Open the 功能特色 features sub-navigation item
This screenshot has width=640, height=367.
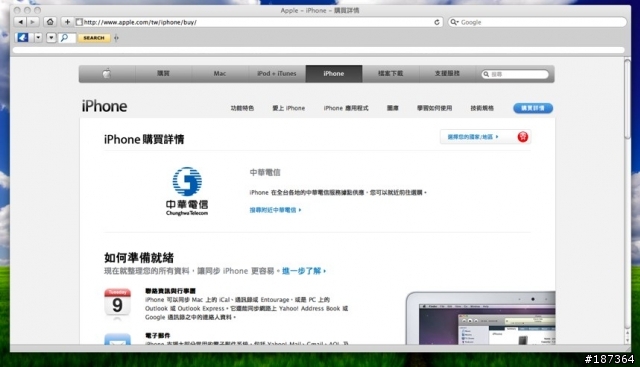click(x=242, y=108)
